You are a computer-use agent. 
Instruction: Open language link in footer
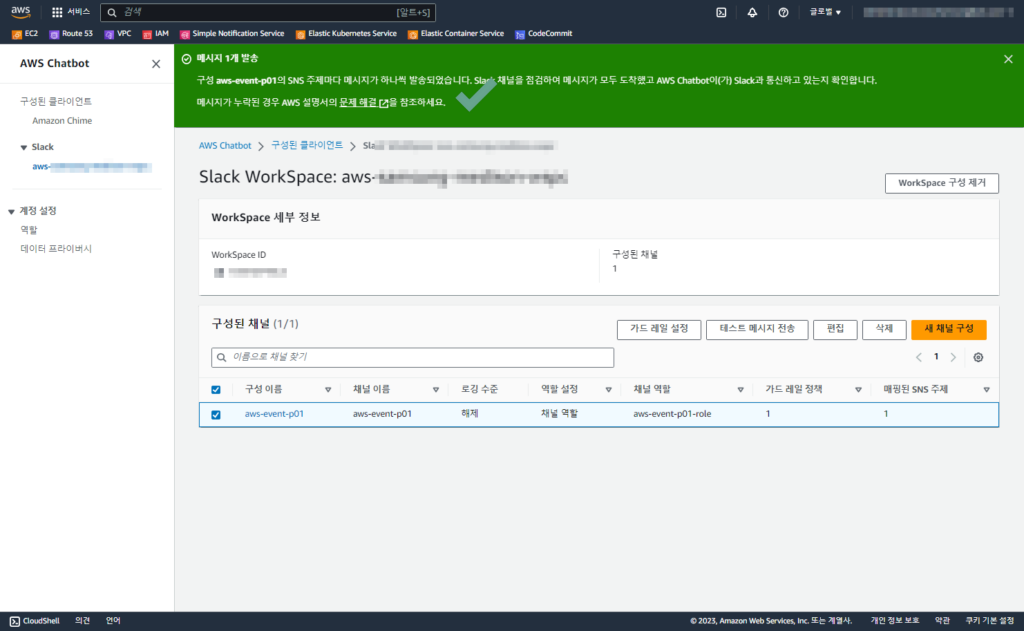(x=113, y=621)
